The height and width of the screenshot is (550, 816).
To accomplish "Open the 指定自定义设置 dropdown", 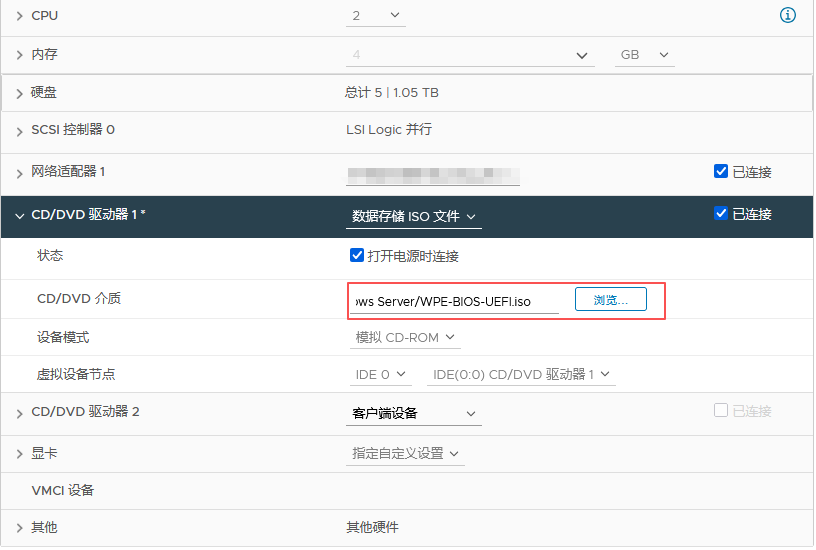I will 405,454.
